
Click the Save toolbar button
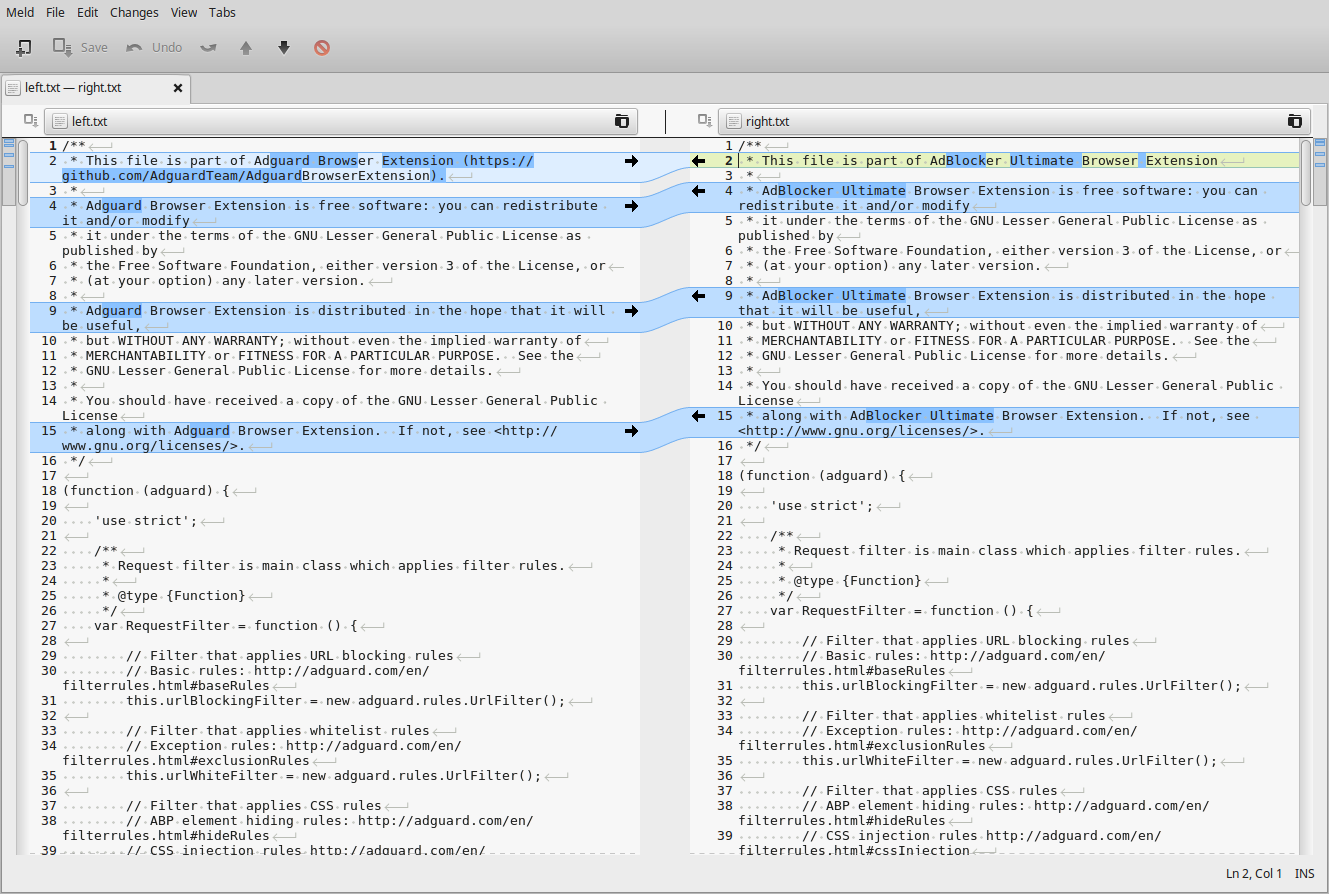tap(80, 47)
